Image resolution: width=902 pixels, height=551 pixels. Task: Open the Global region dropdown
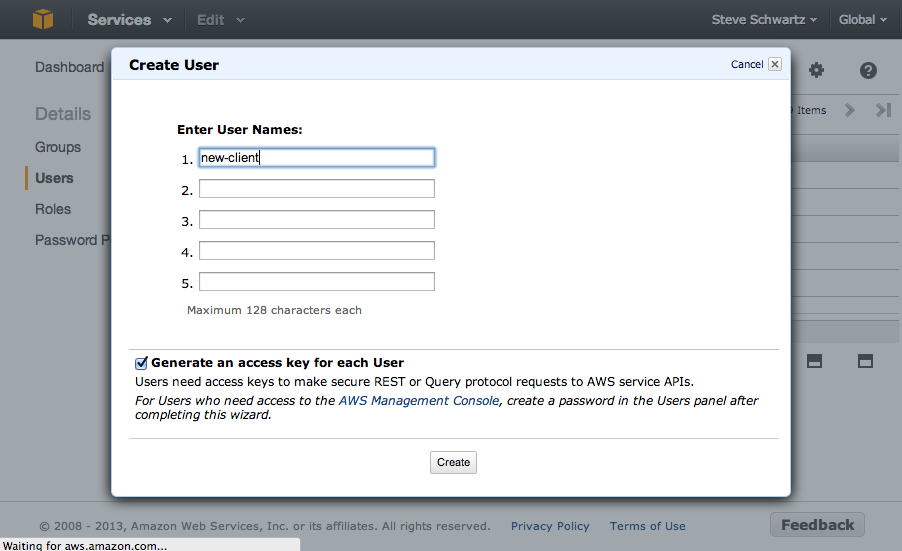862,20
